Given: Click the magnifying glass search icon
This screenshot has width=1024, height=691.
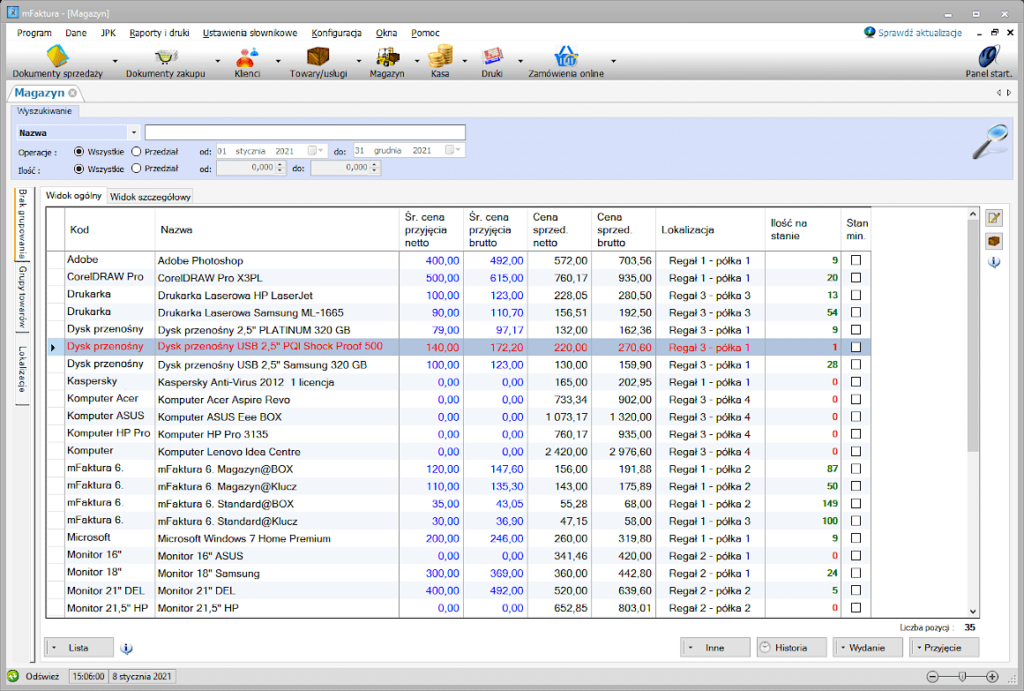Looking at the screenshot, I should 990,141.
